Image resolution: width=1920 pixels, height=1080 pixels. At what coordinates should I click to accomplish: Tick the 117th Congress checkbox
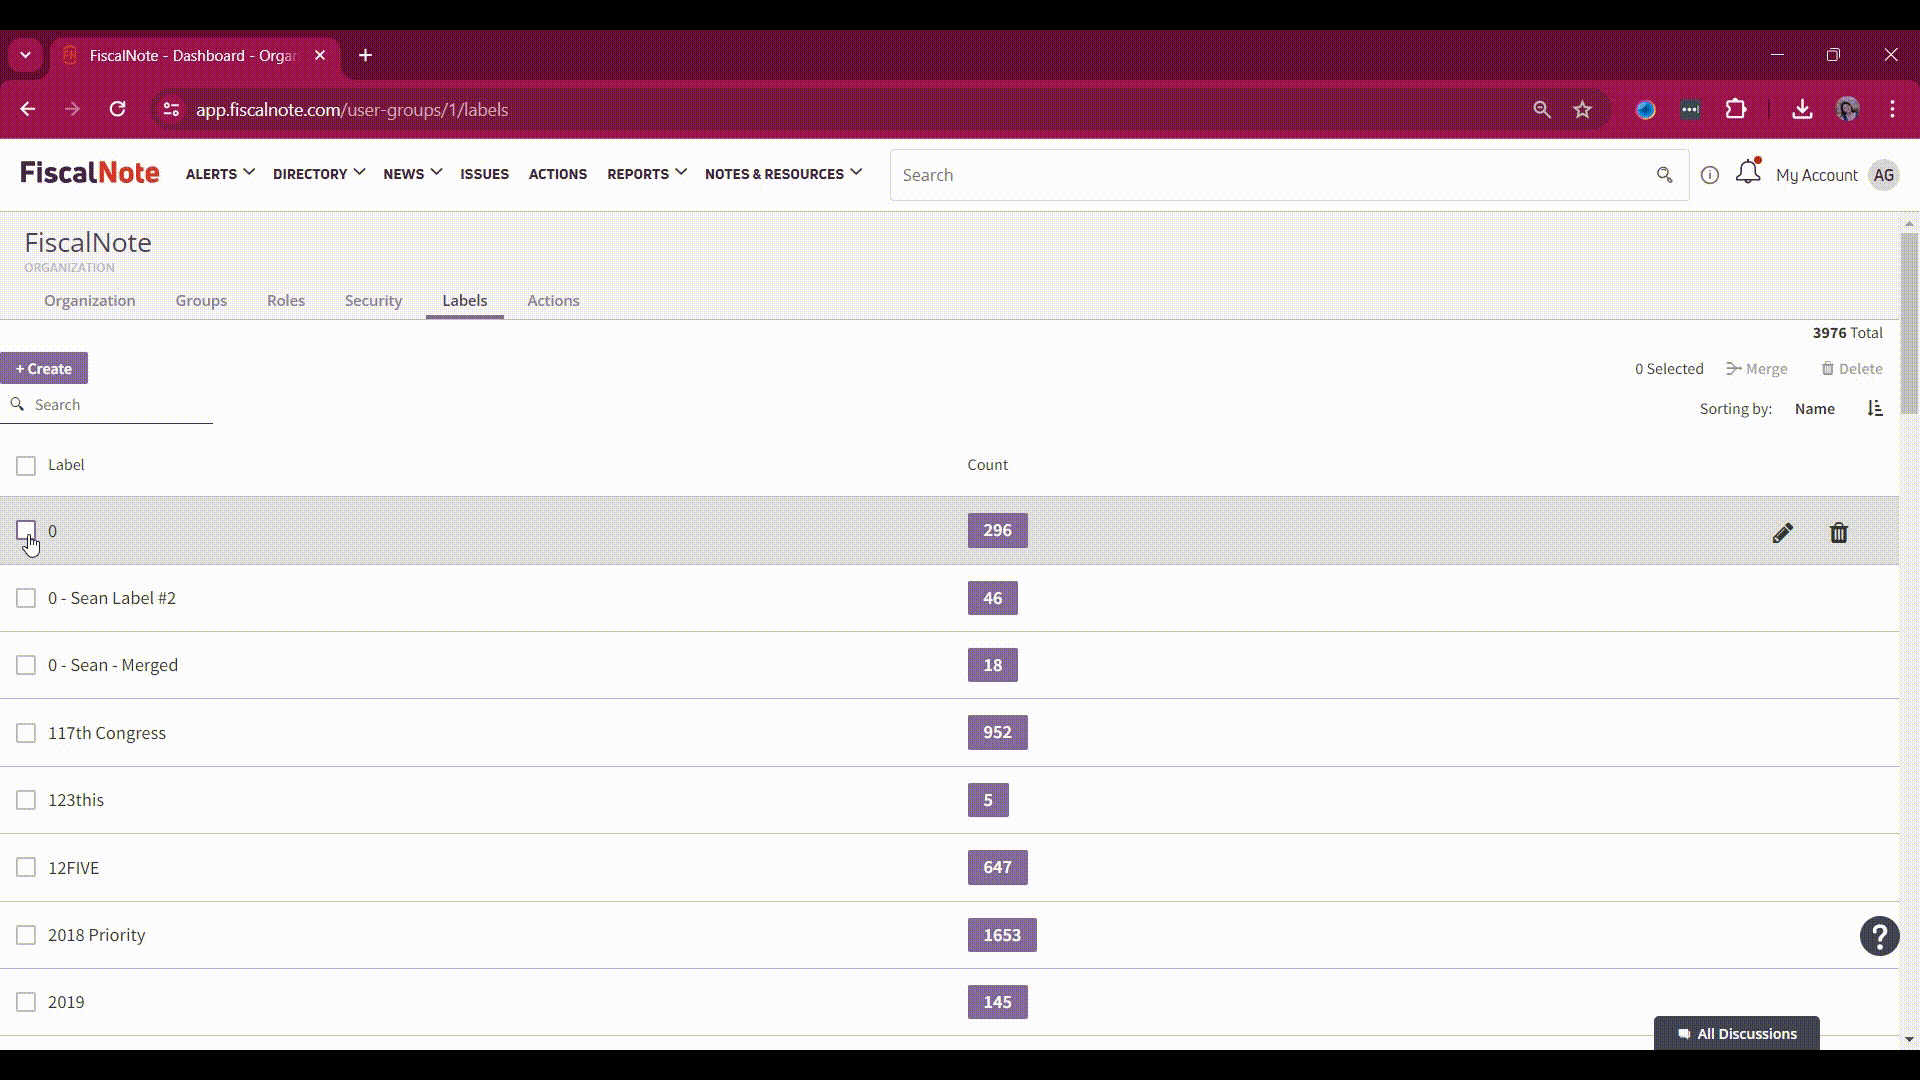tap(26, 733)
